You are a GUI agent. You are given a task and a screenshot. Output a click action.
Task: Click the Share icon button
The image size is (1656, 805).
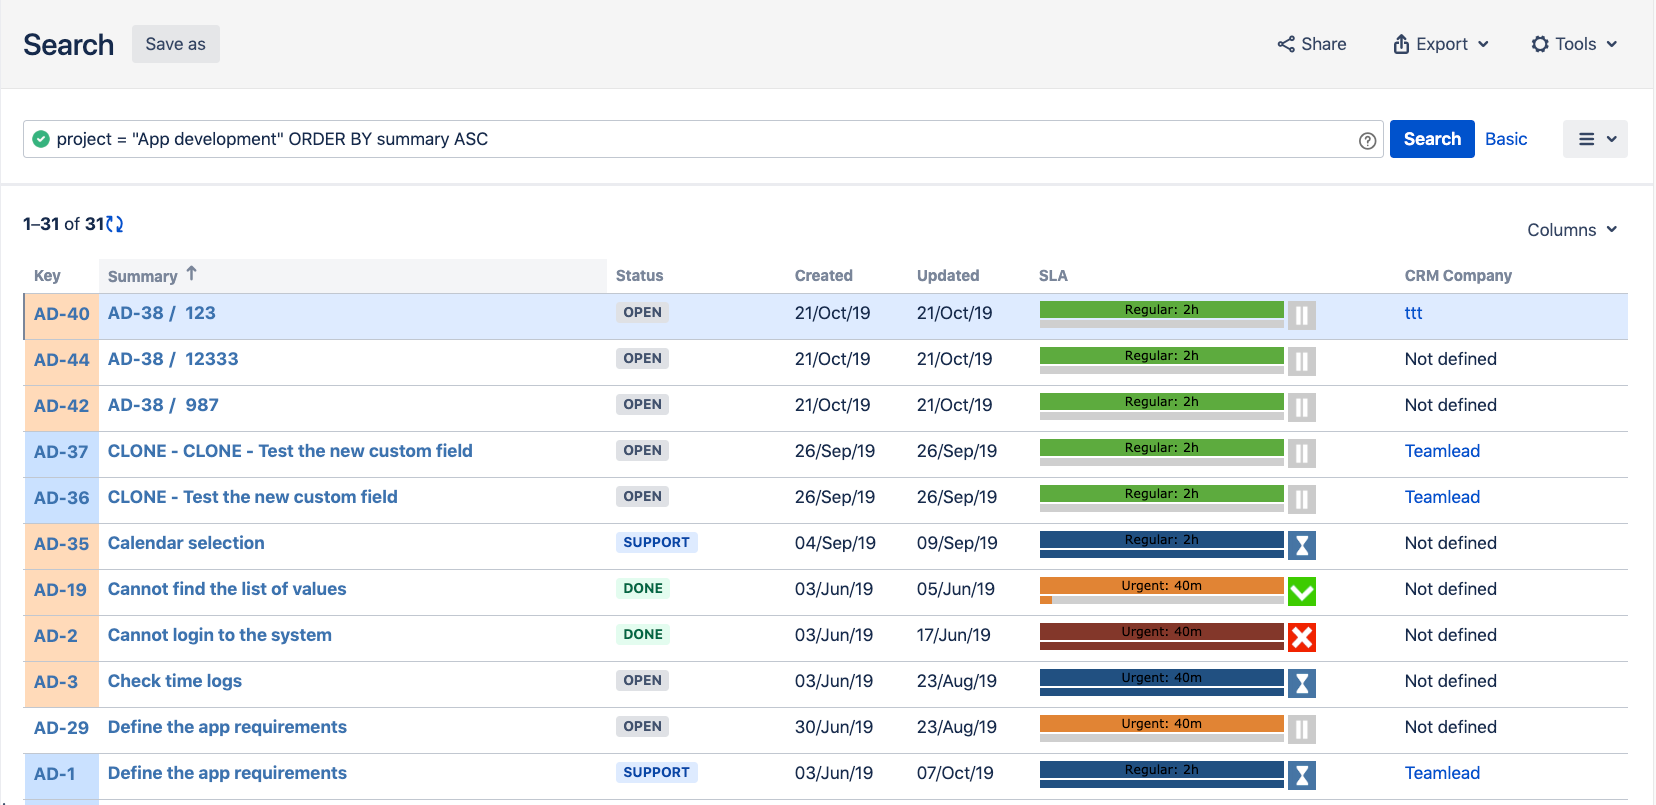(1311, 44)
